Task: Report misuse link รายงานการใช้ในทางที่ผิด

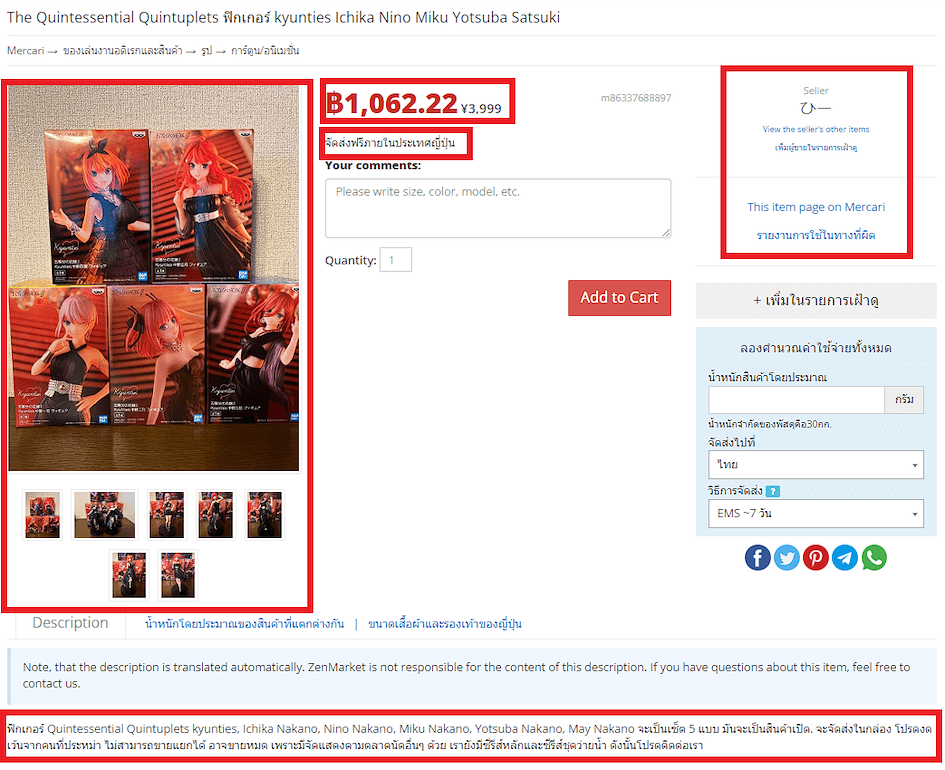Action: coord(815,235)
